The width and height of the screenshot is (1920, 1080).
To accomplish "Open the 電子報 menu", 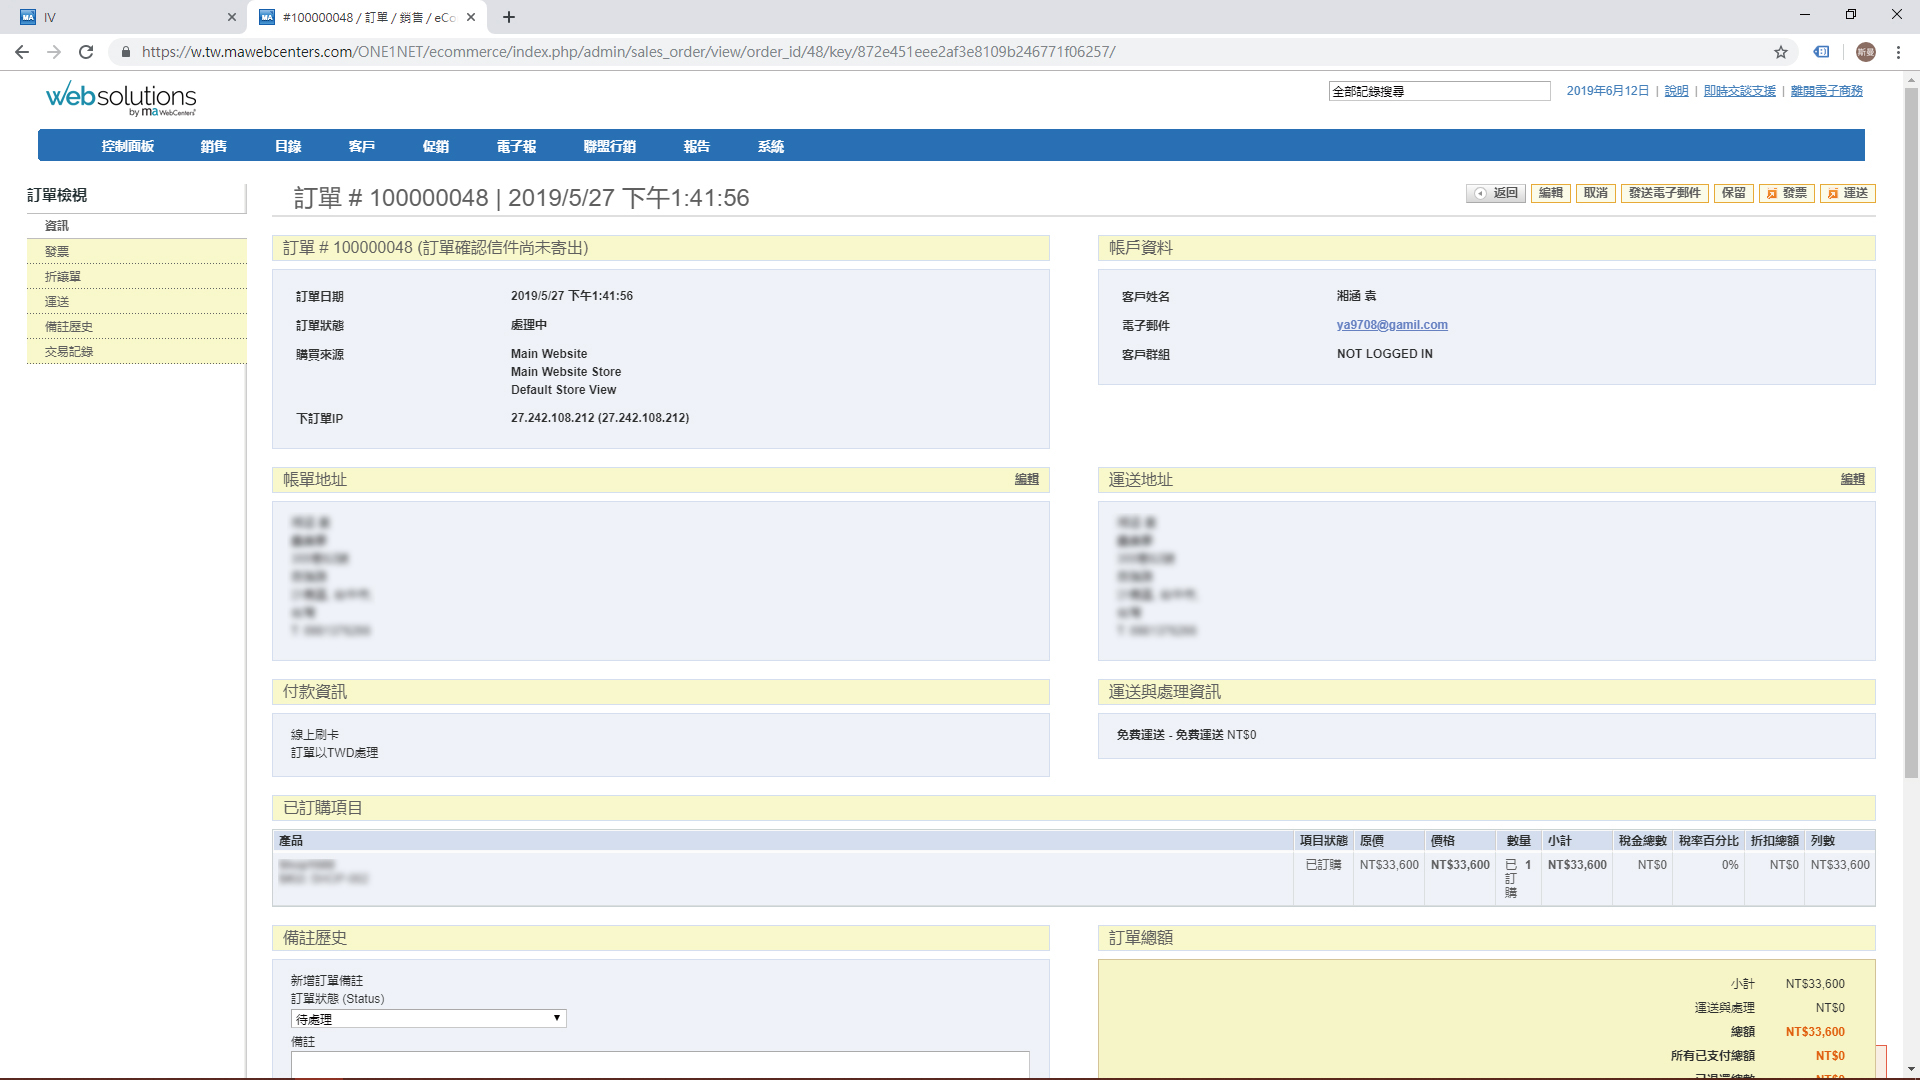I will click(517, 146).
